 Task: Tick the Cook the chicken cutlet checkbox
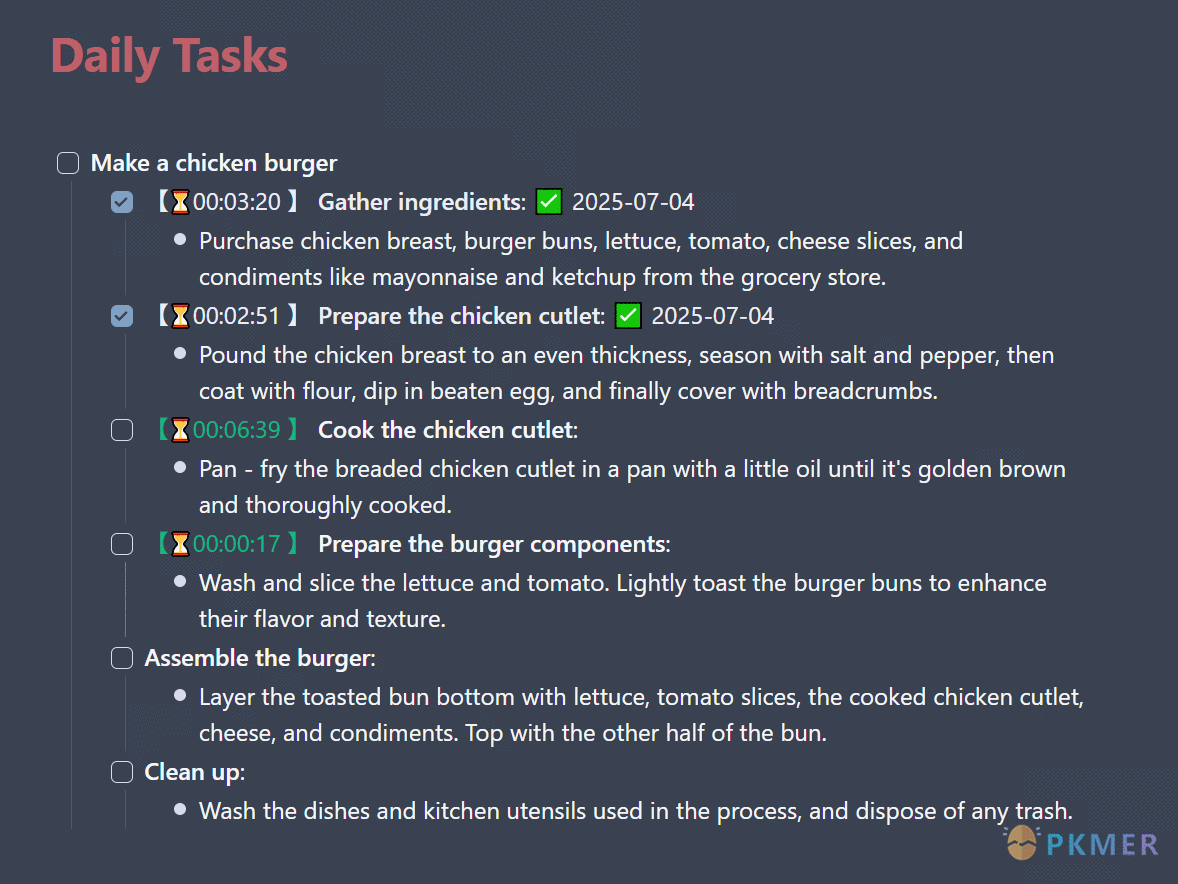tap(122, 430)
